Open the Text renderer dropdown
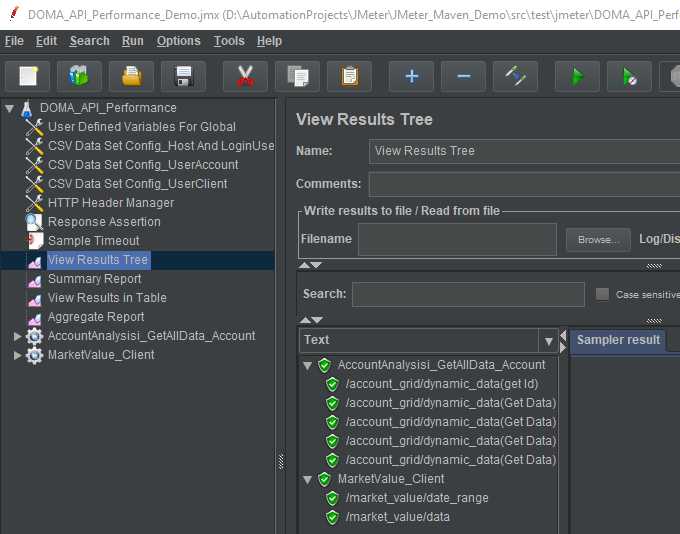This screenshot has height=534, width=680. click(x=548, y=341)
